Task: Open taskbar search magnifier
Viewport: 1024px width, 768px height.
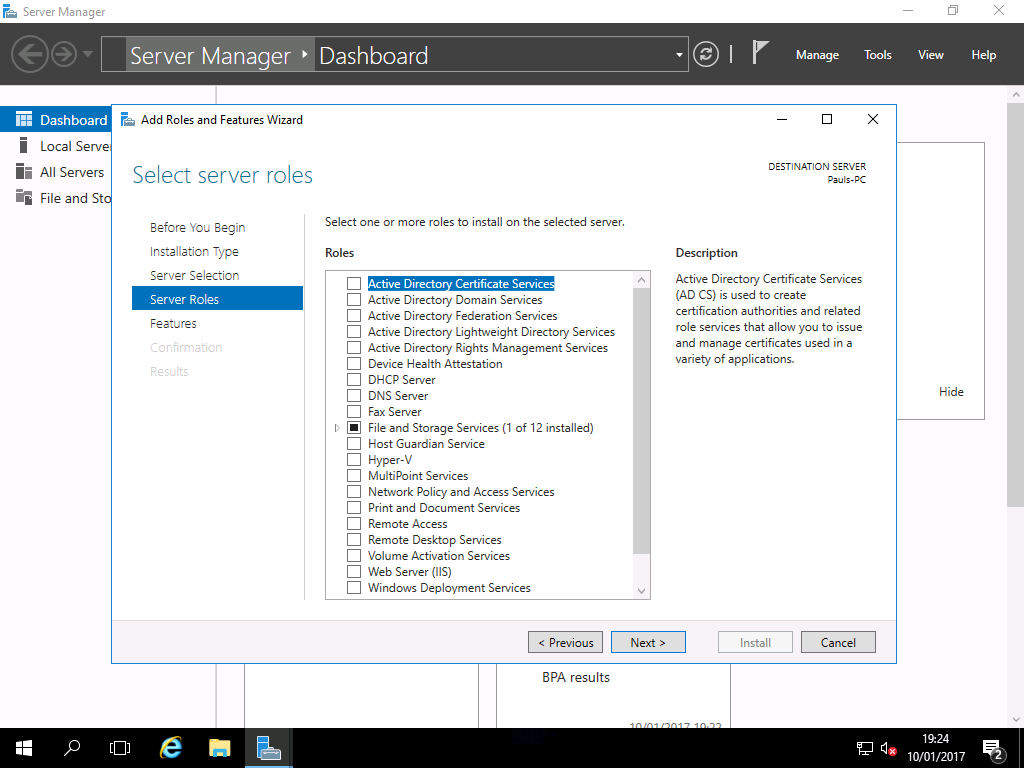Action: pos(72,748)
